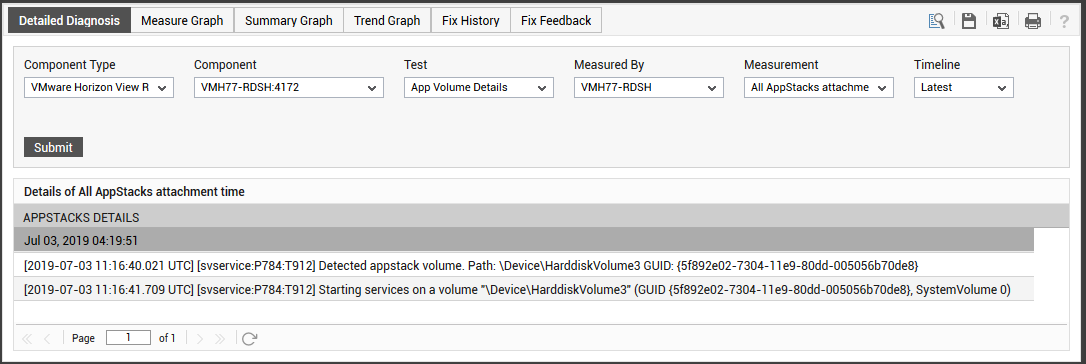Expand the Component dropdown VMH77-RDSH:4172
This screenshot has height=364, width=1086.
(x=289, y=88)
